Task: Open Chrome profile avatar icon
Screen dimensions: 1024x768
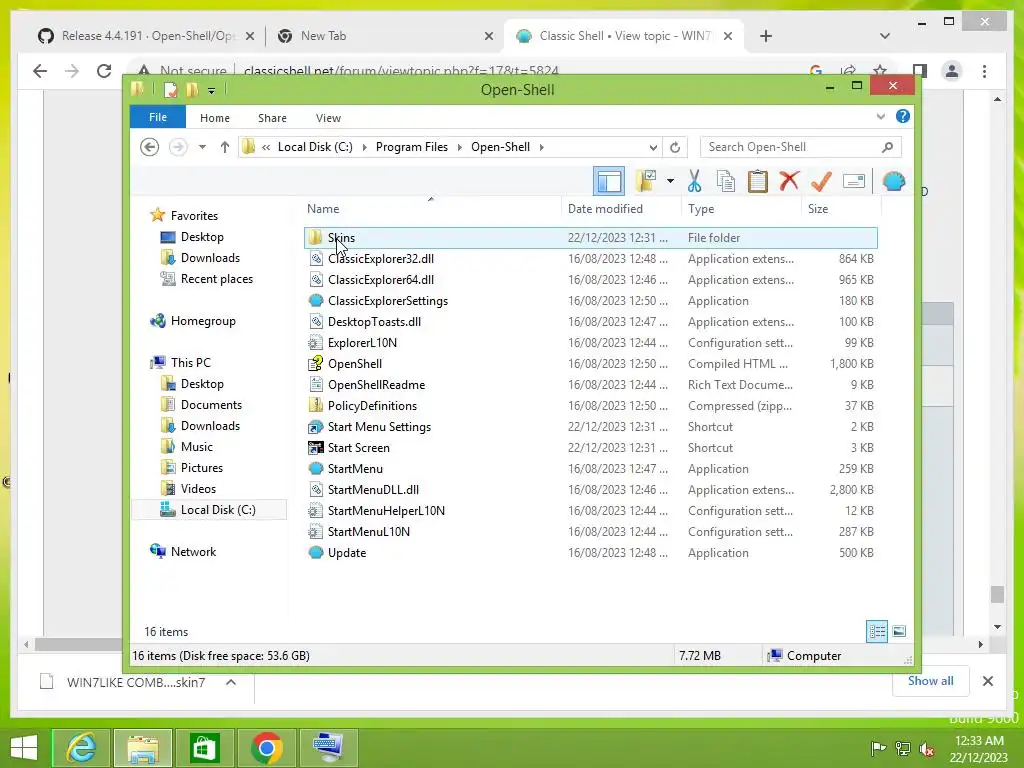Action: tap(952, 71)
